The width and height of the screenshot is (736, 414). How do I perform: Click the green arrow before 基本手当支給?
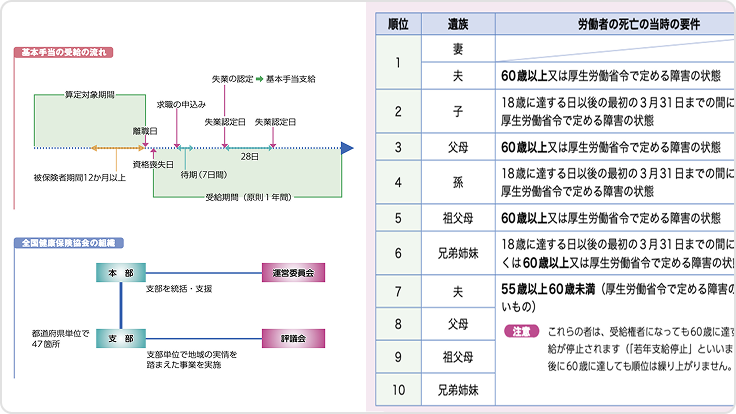point(258,77)
